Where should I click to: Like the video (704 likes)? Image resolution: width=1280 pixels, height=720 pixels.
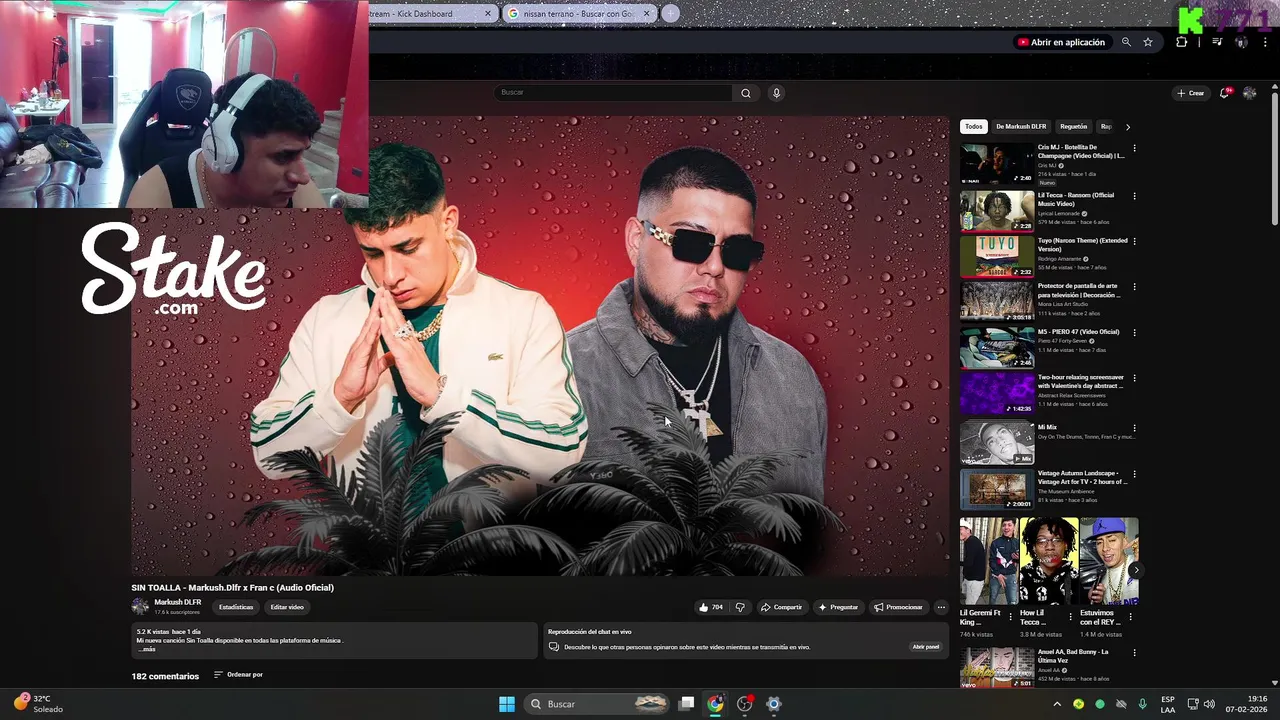(x=710, y=607)
